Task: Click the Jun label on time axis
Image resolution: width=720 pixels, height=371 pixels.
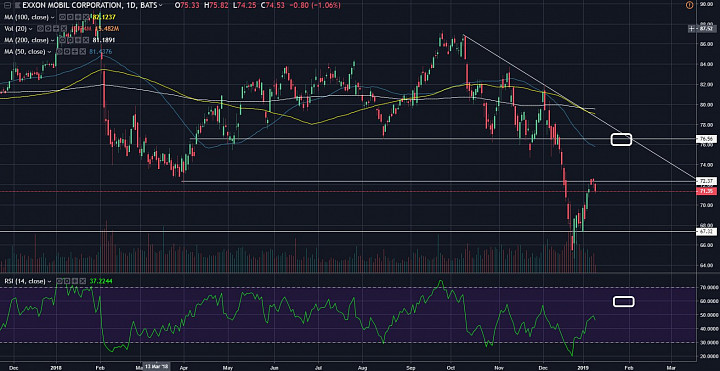Action: click(275, 367)
